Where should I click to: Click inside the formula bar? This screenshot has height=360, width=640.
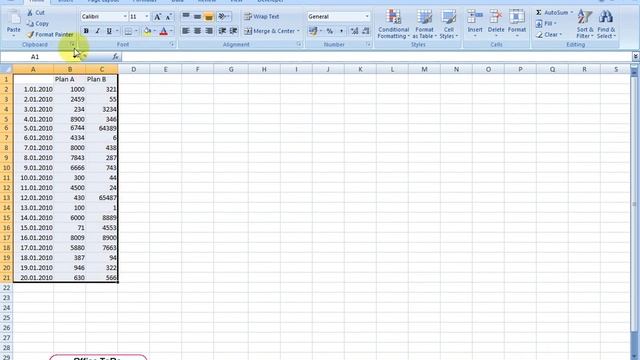[x=376, y=57]
